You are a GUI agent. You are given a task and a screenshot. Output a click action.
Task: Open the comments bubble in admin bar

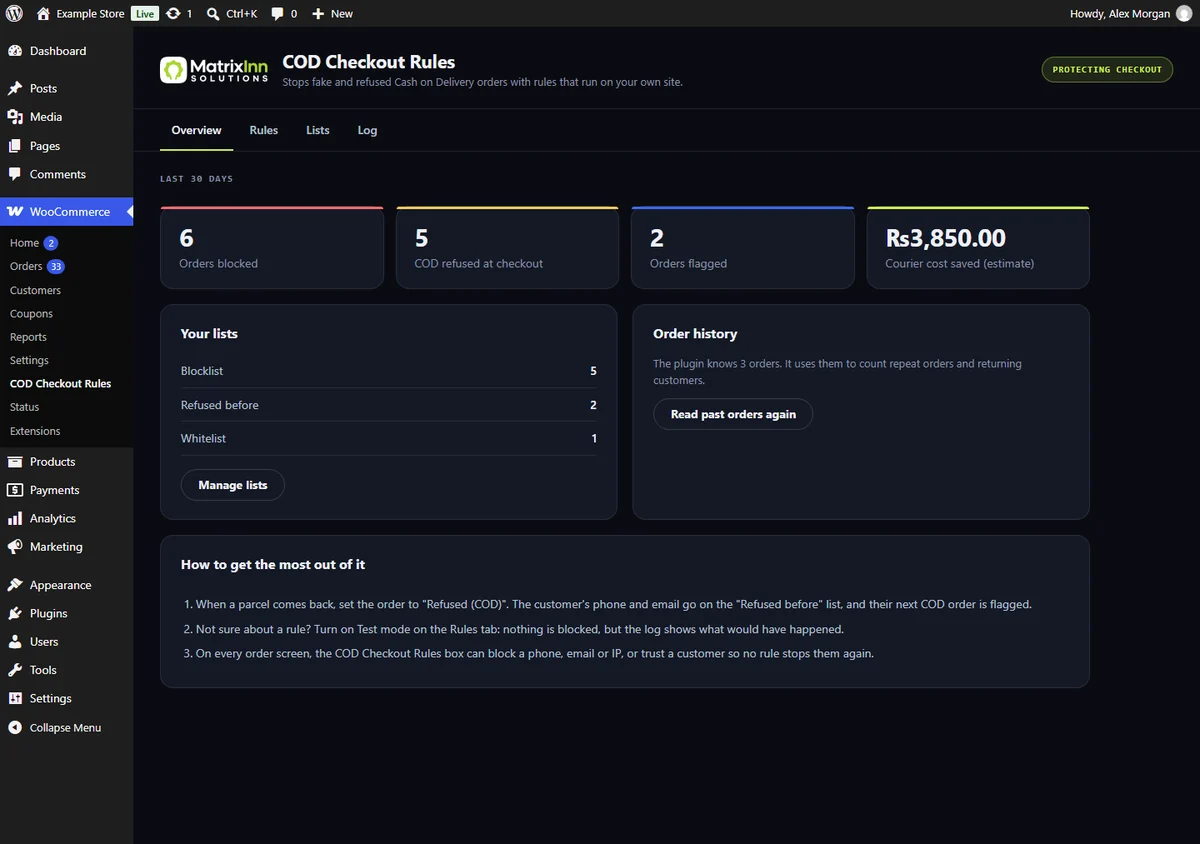coord(278,14)
